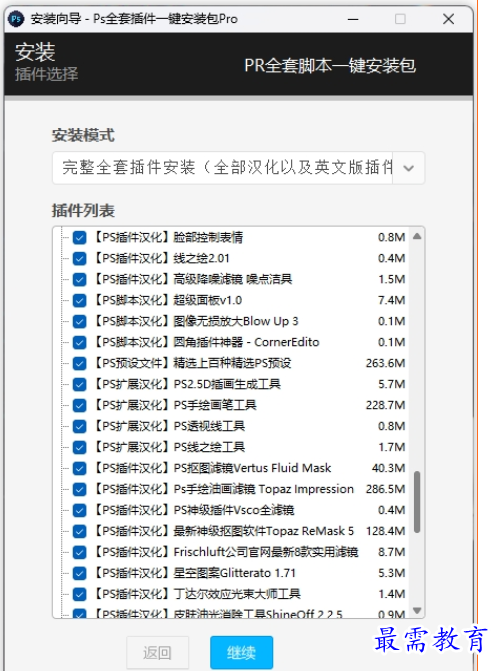Click the 40.3M size value

click(x=388, y=468)
